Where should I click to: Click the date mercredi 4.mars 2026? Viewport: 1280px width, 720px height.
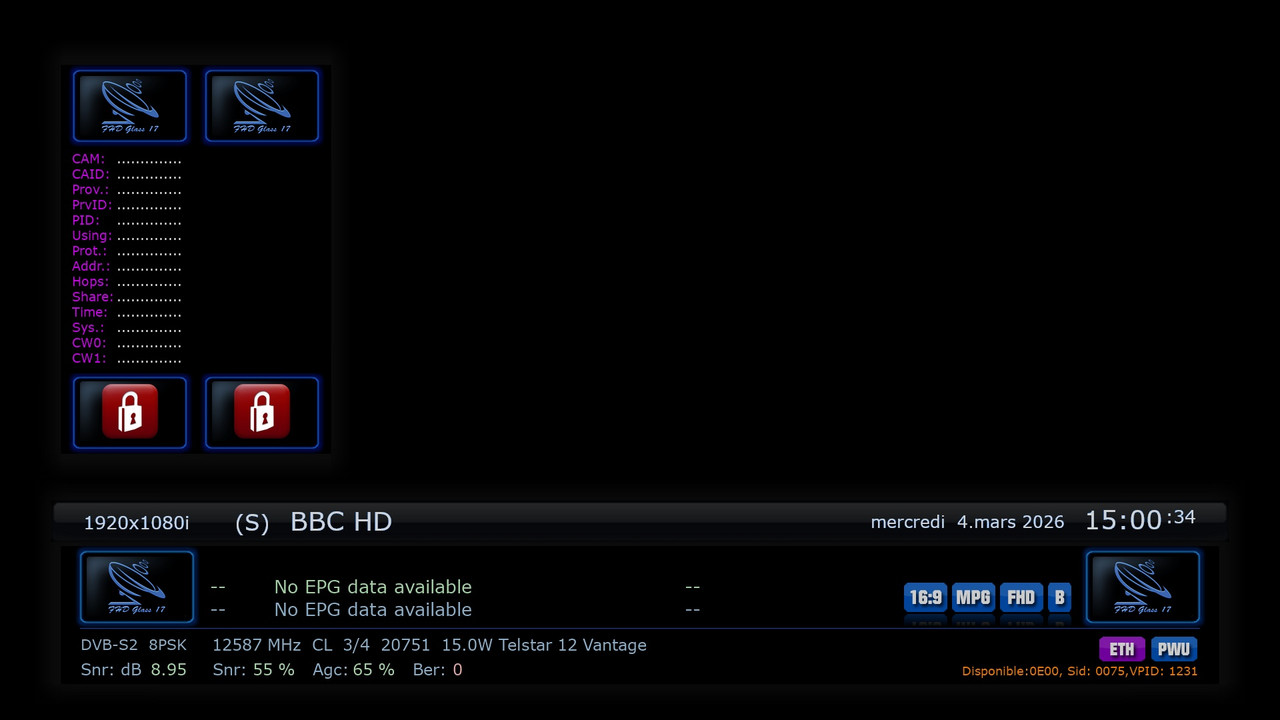(x=967, y=522)
